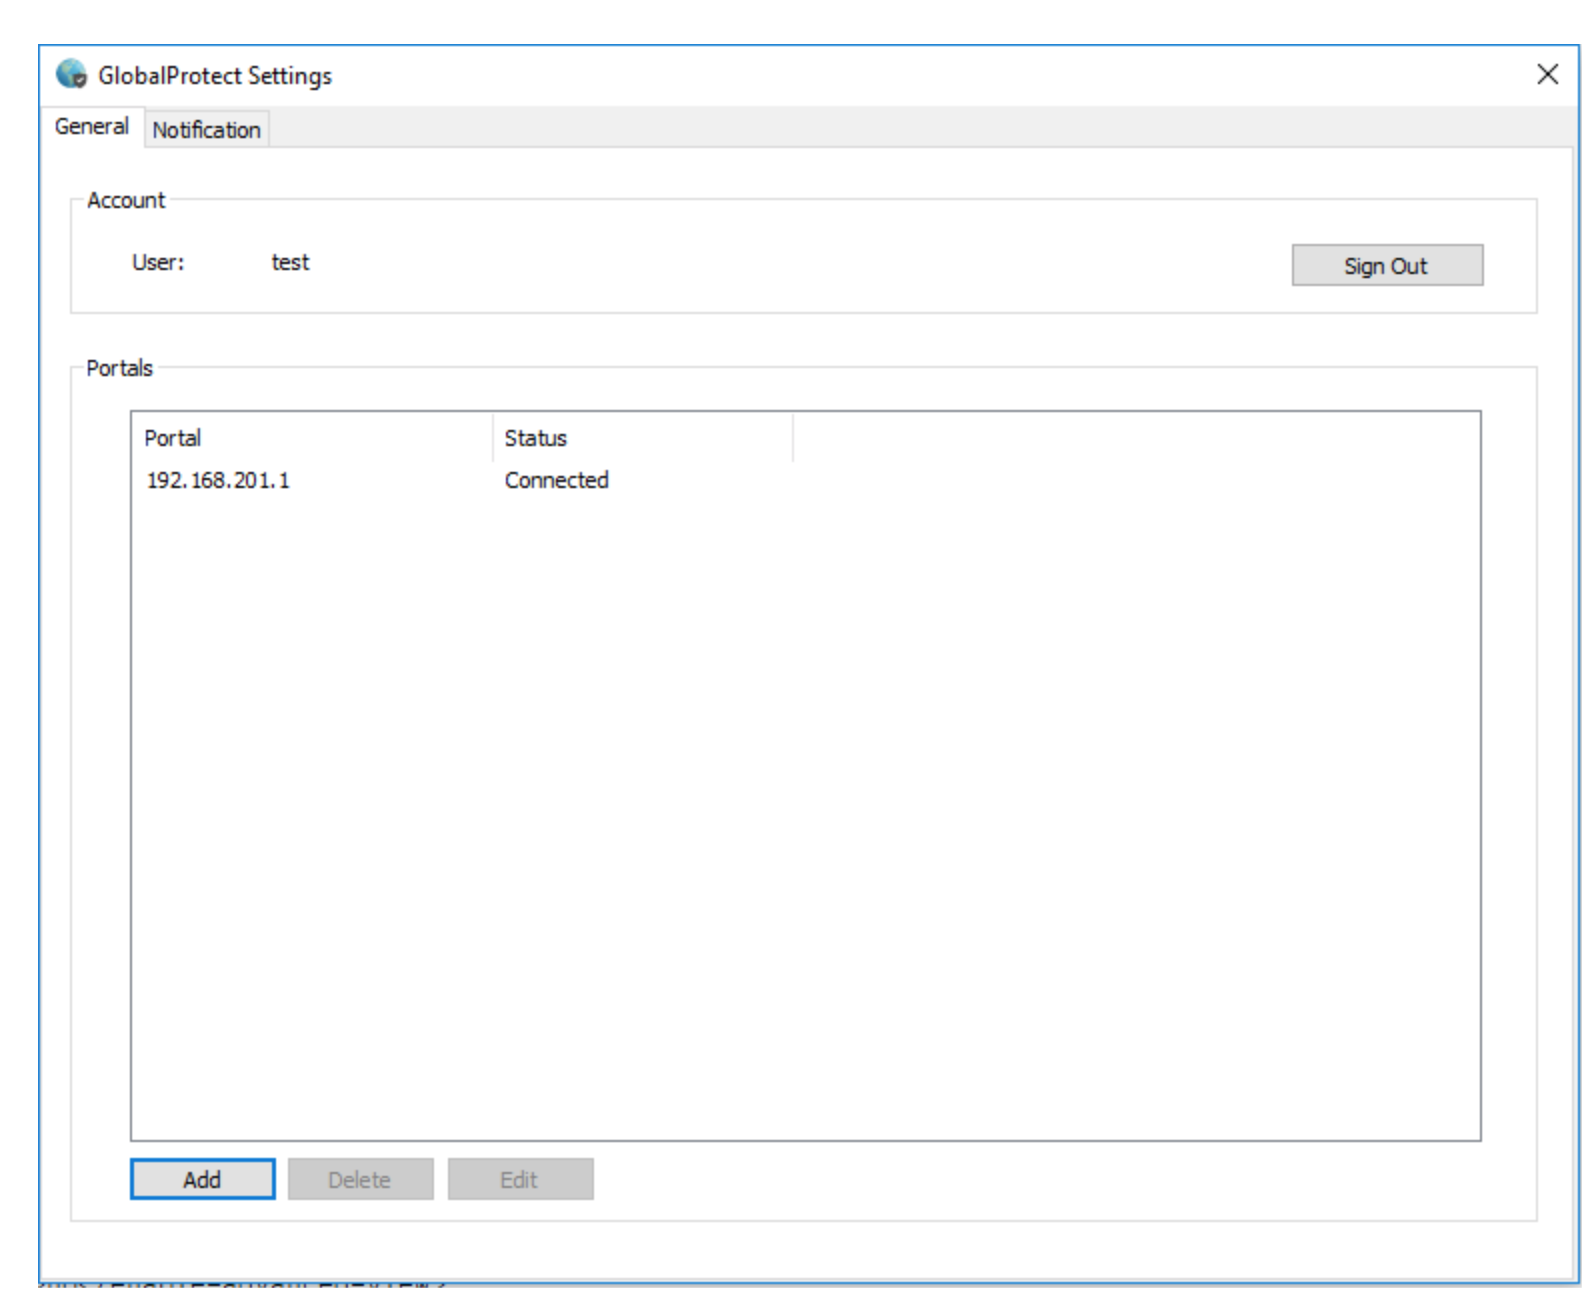The image size is (1582, 1298).
Task: Click the GlobalProtect globe icon in title bar
Action: tap(72, 74)
